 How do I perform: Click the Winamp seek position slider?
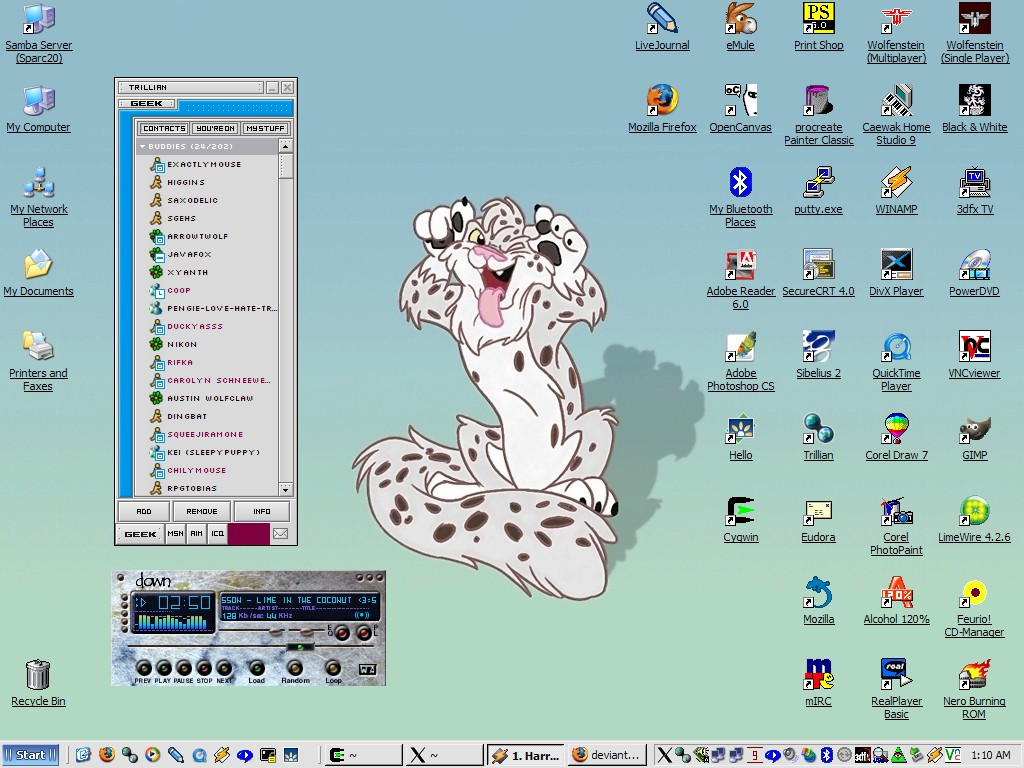click(300, 647)
